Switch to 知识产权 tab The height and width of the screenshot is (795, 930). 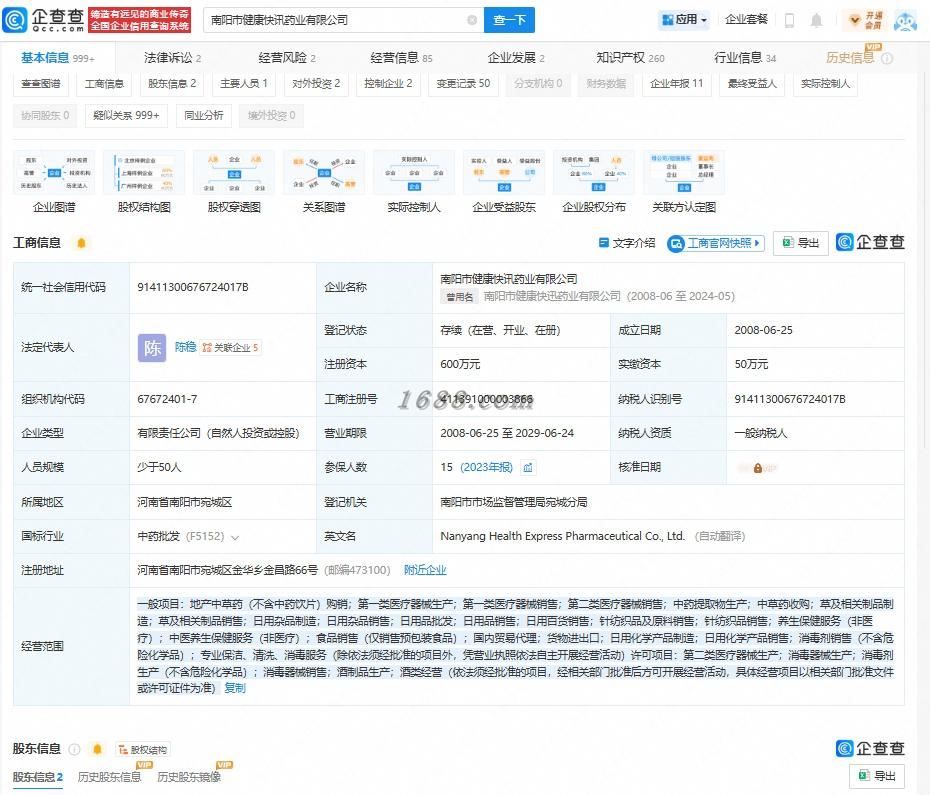(630, 58)
